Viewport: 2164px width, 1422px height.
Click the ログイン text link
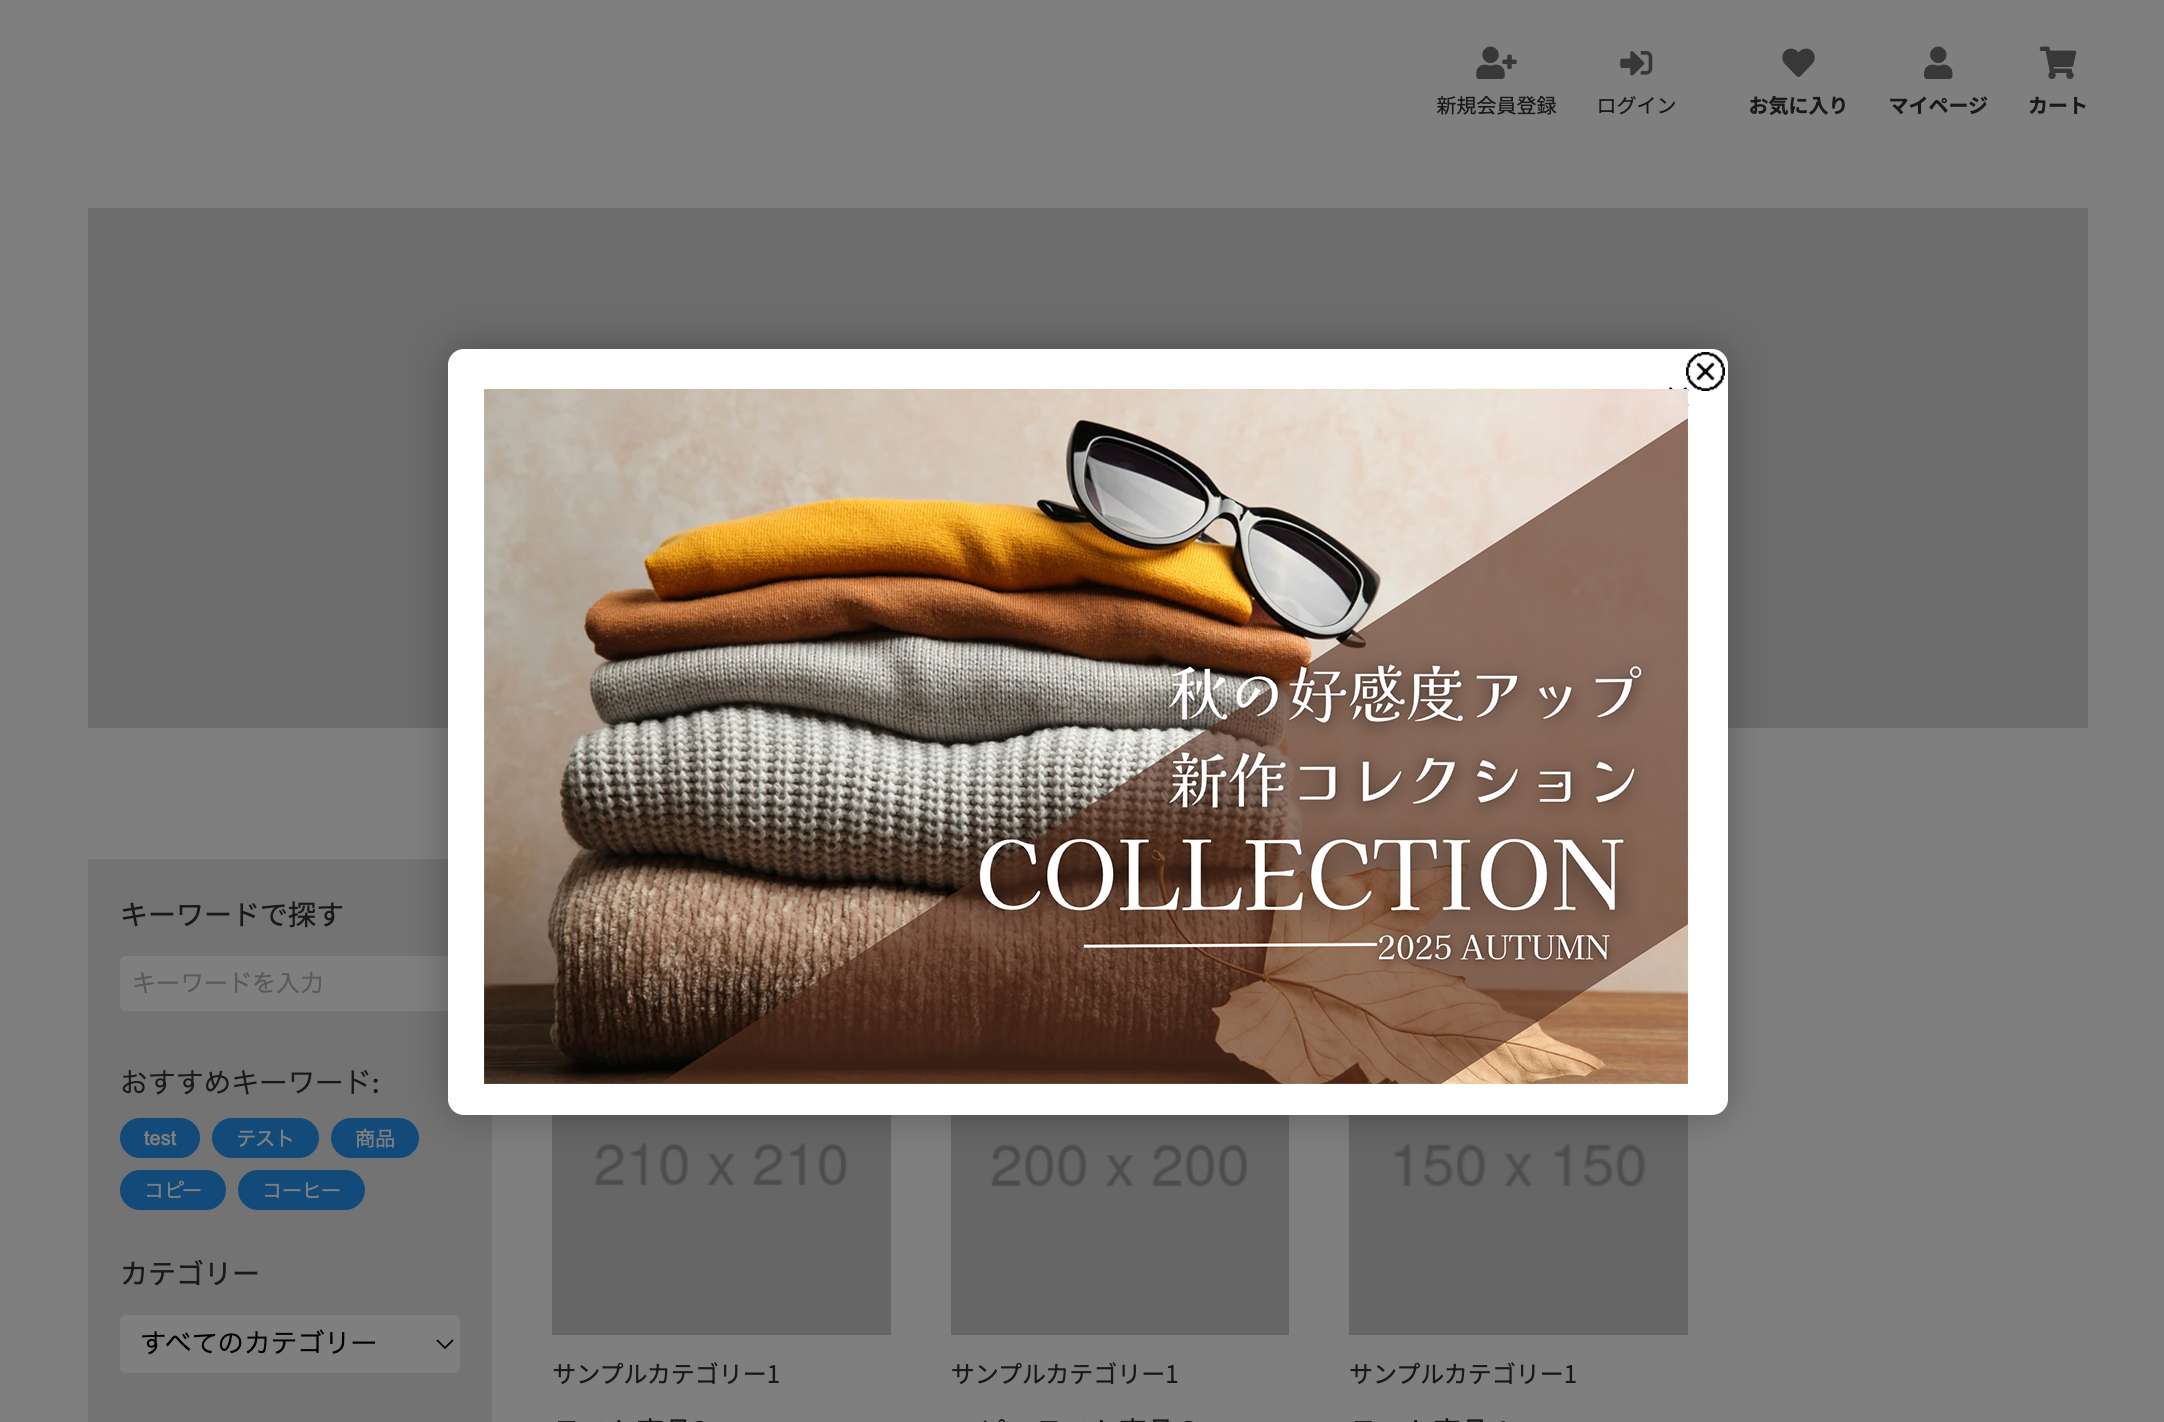(x=1636, y=106)
